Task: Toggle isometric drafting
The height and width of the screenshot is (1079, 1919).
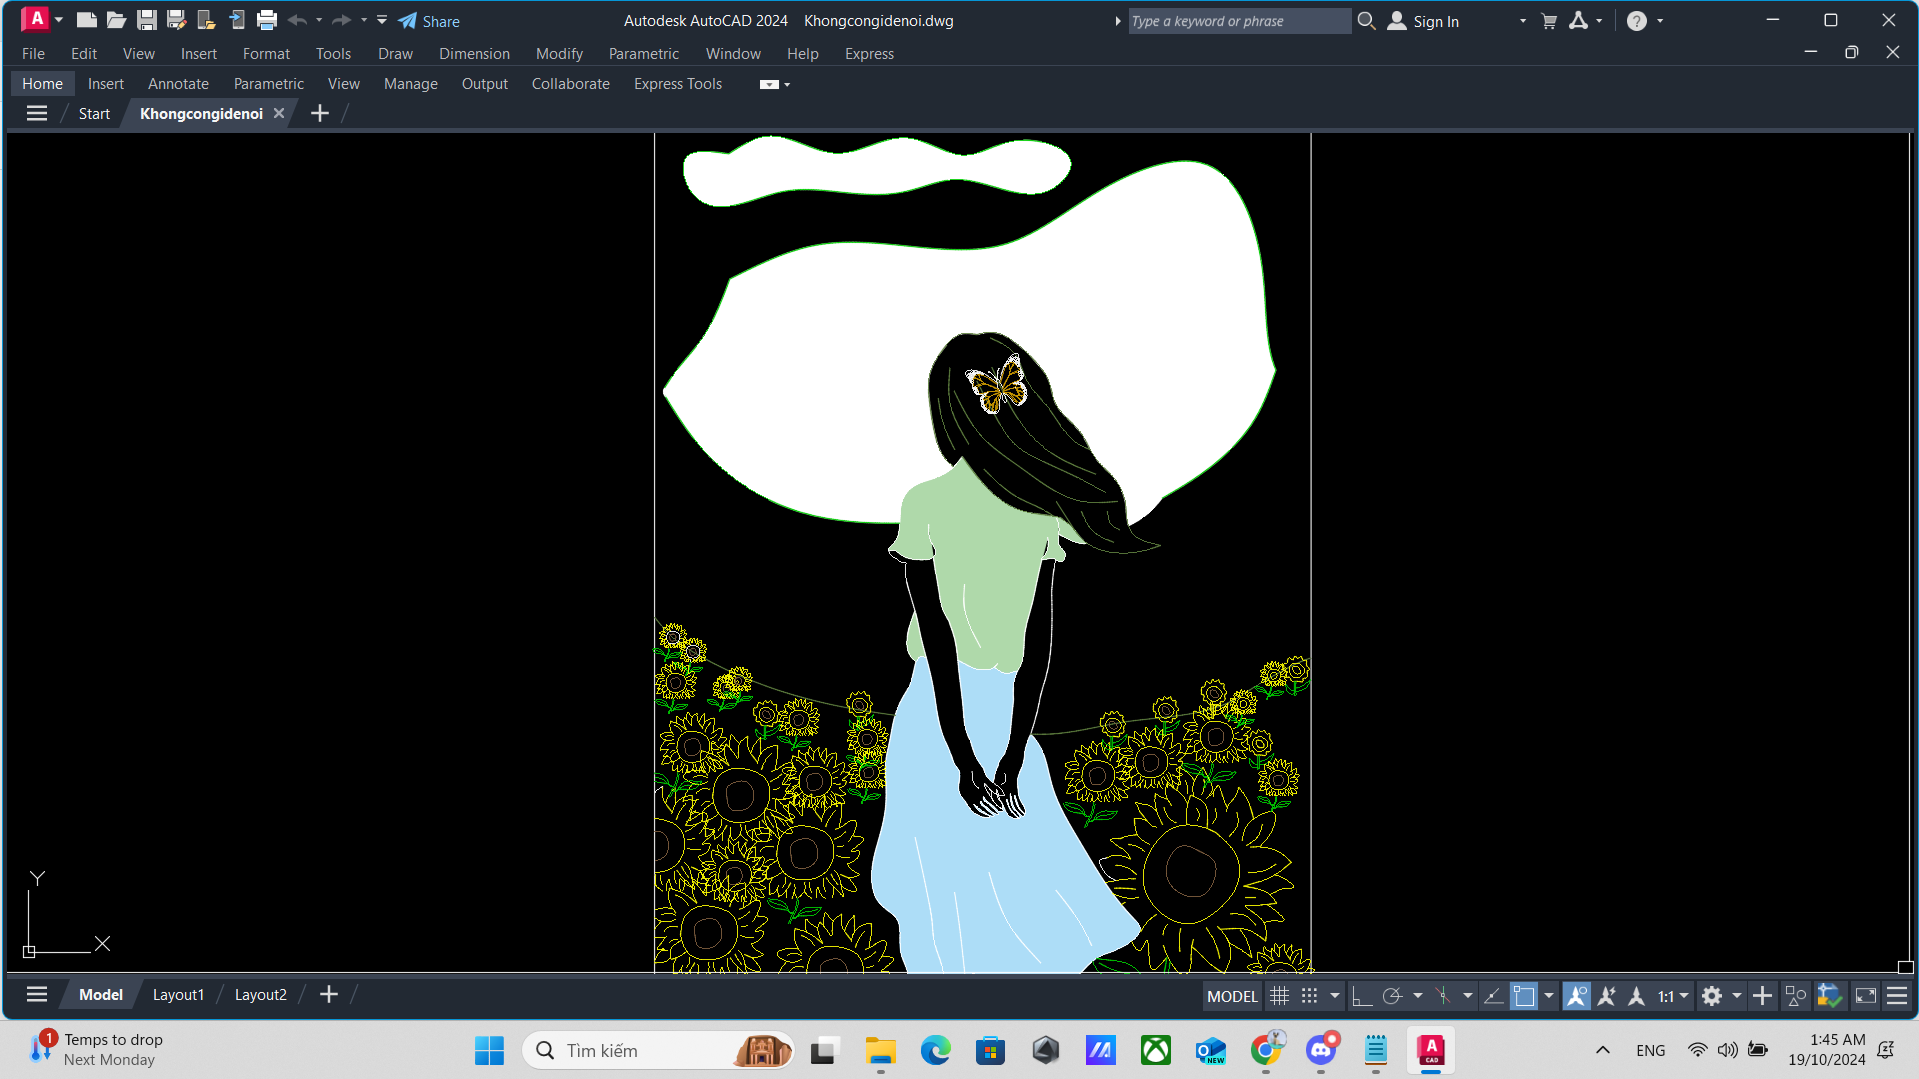Action: (x=1443, y=996)
